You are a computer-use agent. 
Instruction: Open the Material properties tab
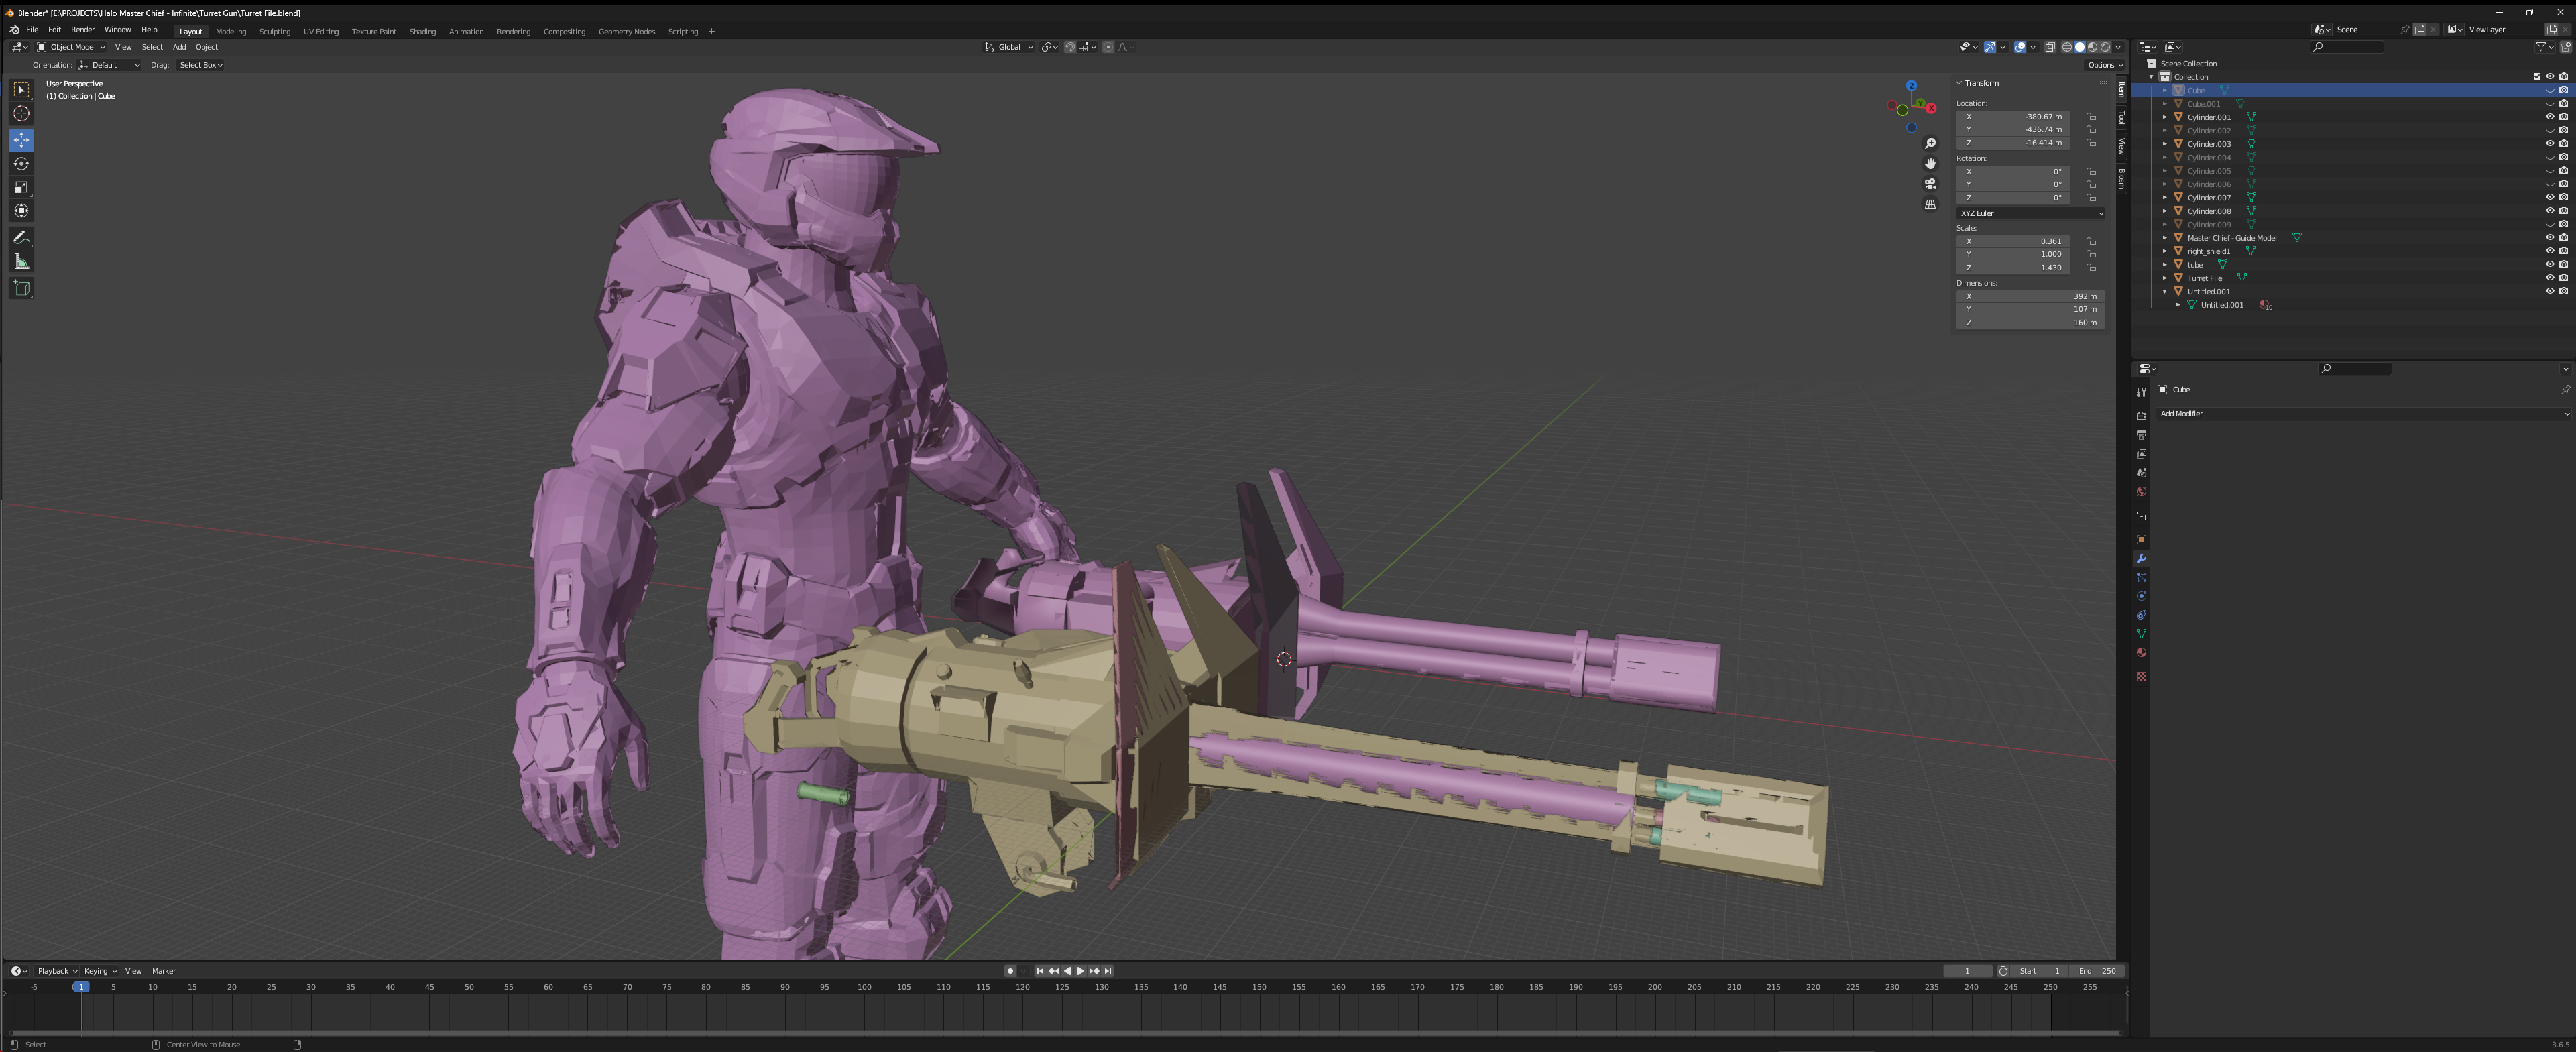coord(2141,653)
